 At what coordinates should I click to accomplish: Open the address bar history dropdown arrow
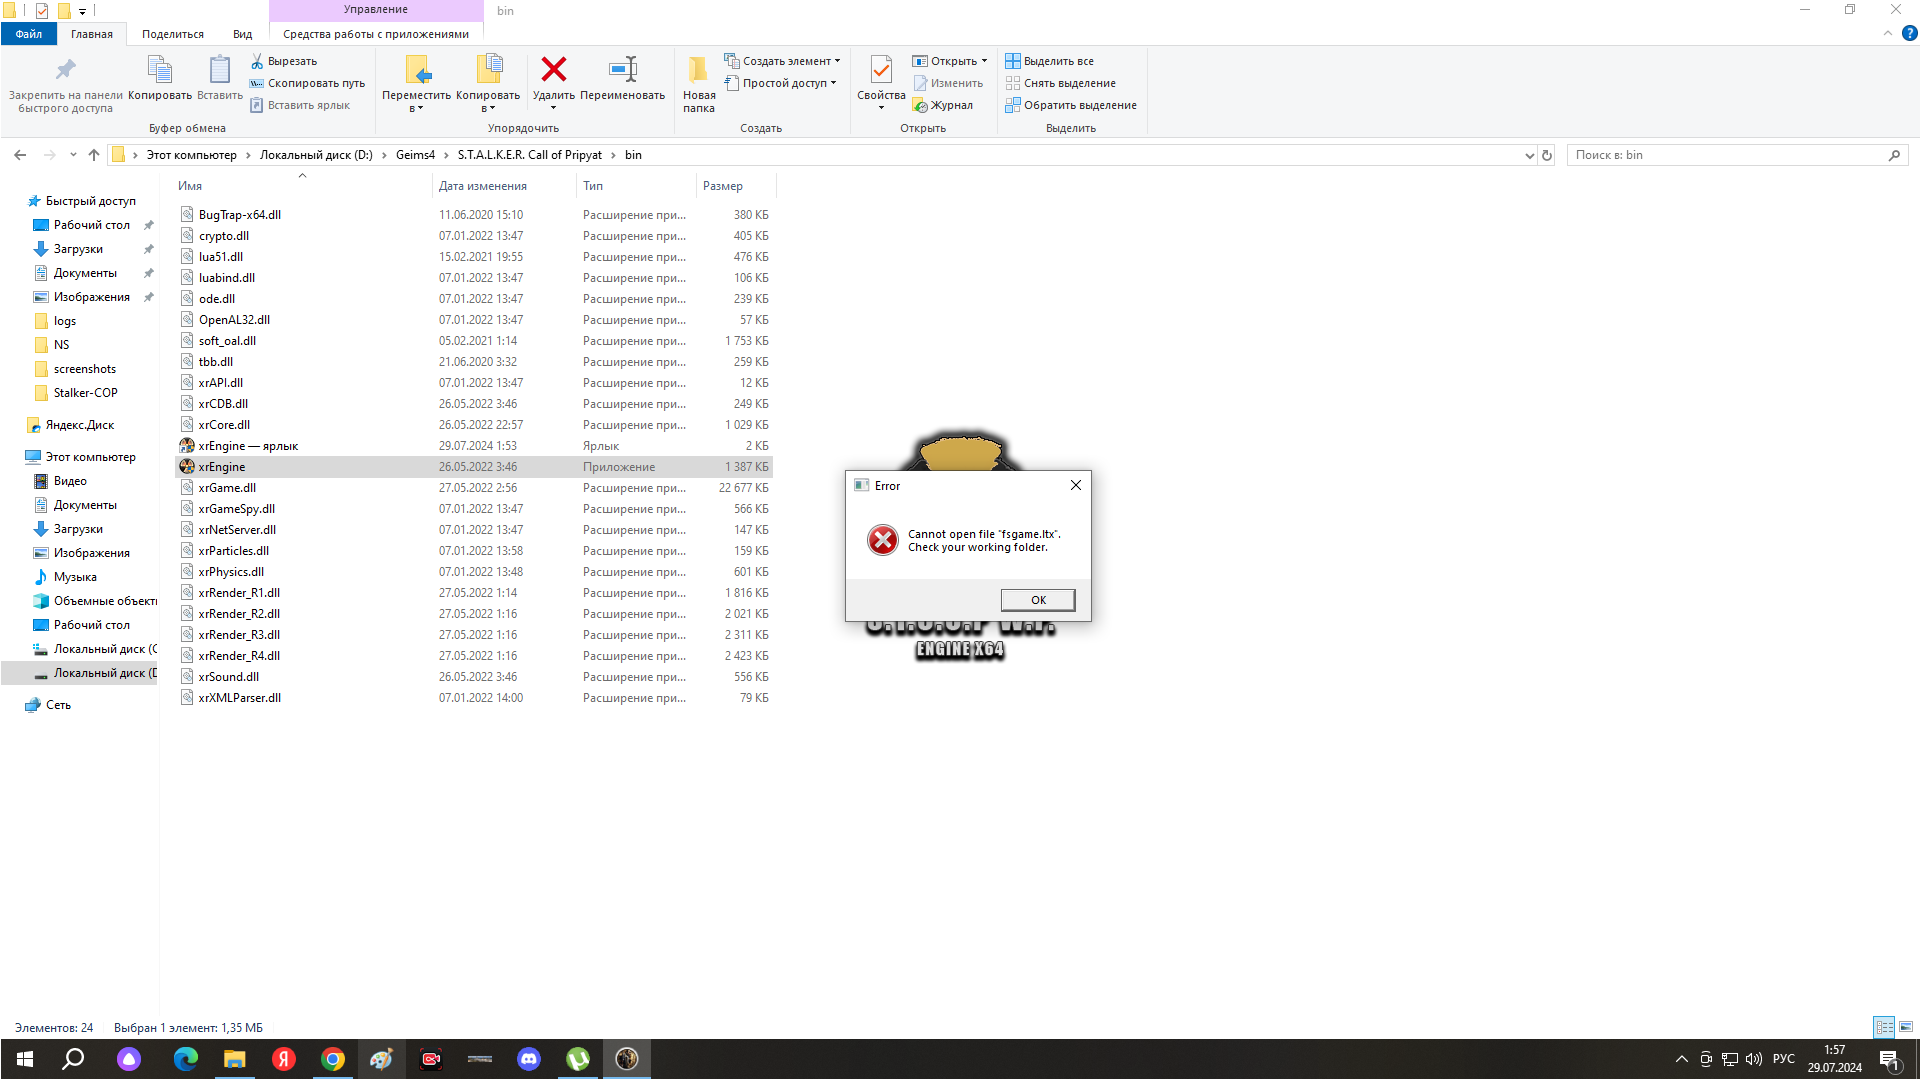pos(1529,155)
